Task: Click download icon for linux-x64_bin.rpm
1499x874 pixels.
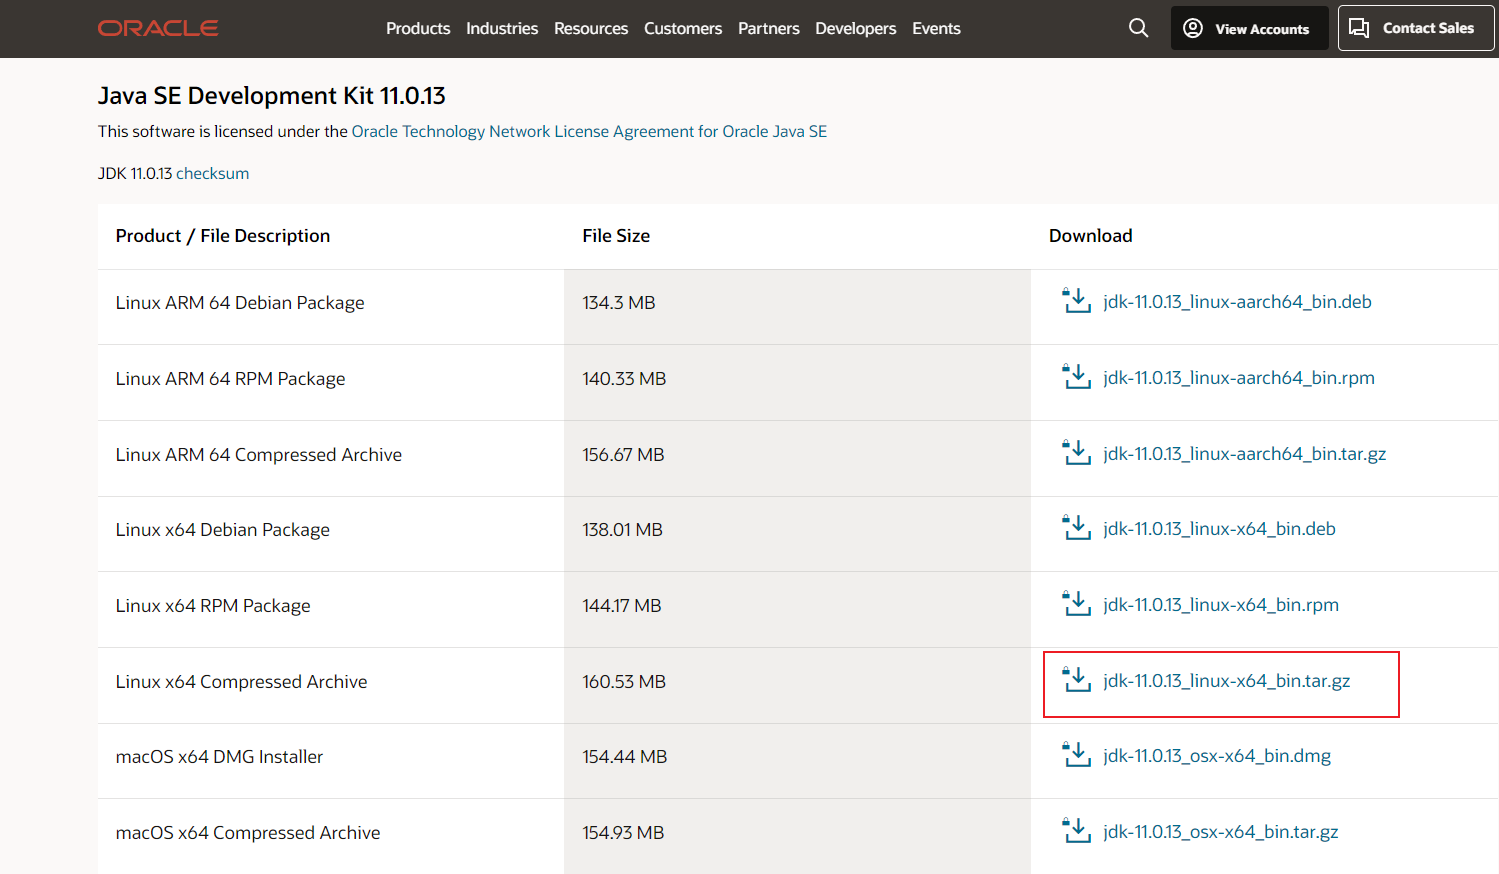Action: point(1077,604)
